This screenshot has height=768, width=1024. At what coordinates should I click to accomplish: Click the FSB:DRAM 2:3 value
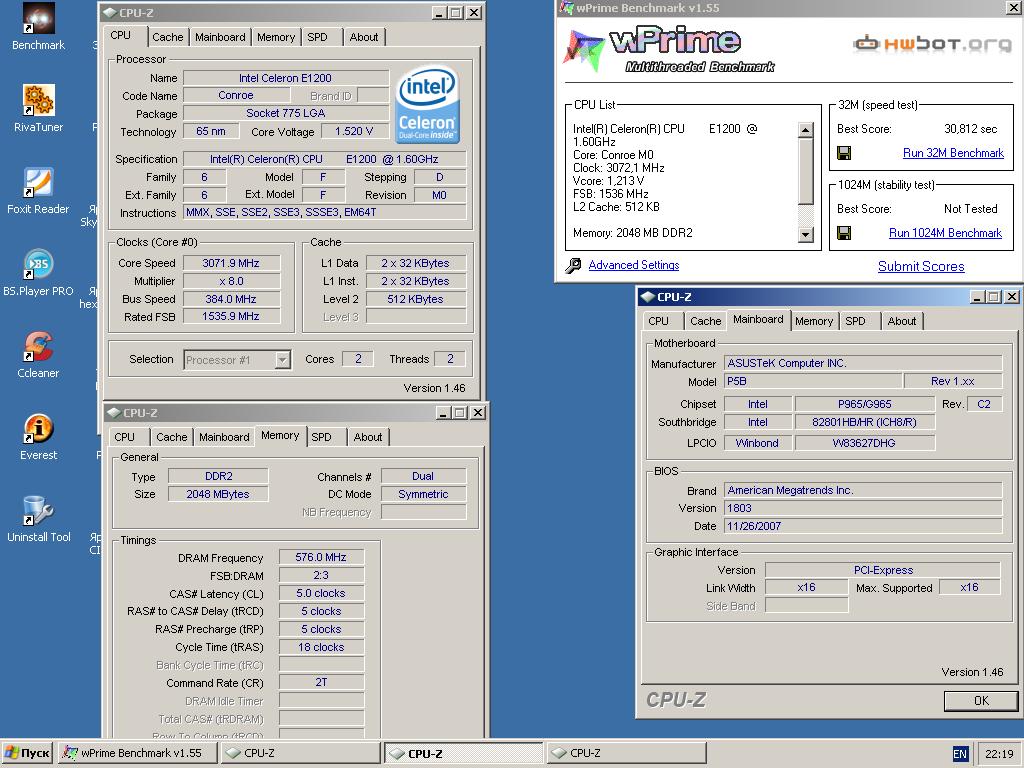click(x=321, y=575)
